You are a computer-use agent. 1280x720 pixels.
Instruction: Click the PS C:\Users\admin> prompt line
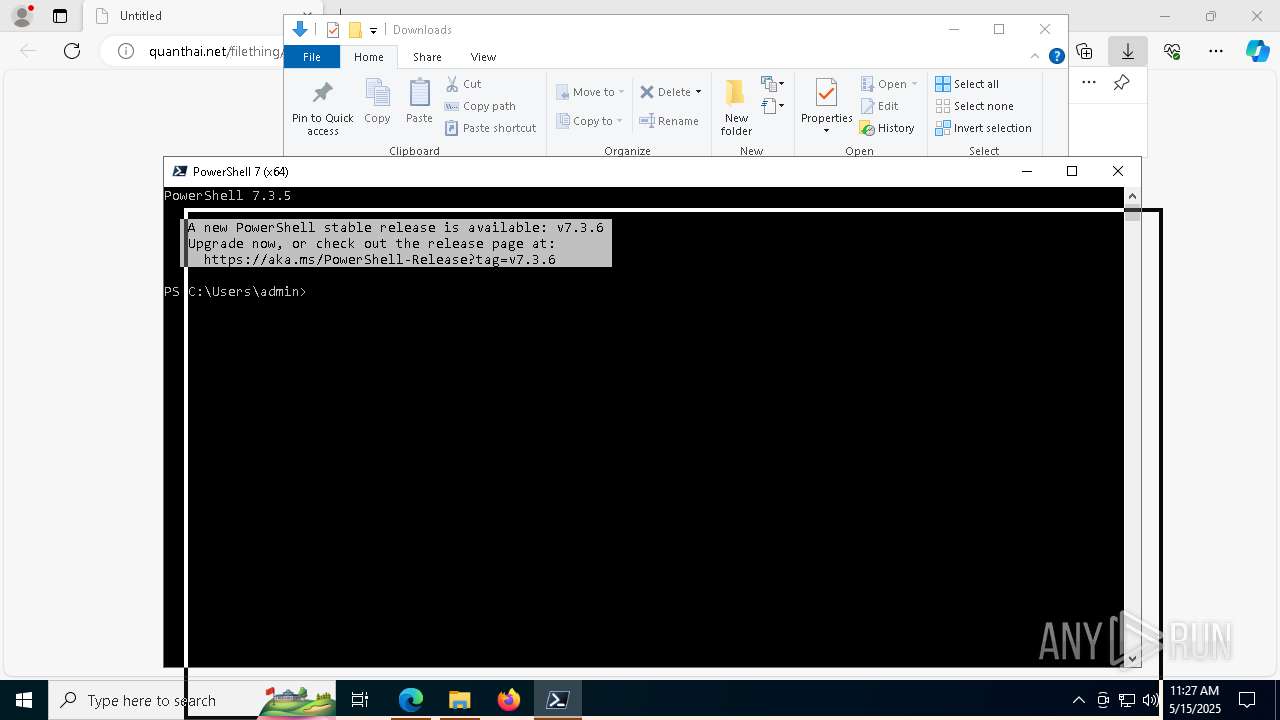236,292
